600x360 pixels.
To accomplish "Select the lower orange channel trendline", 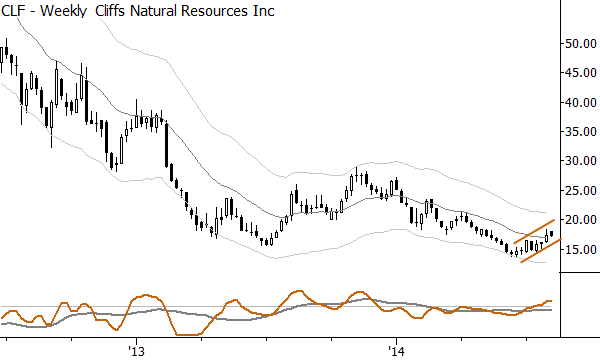I will [x=541, y=251].
